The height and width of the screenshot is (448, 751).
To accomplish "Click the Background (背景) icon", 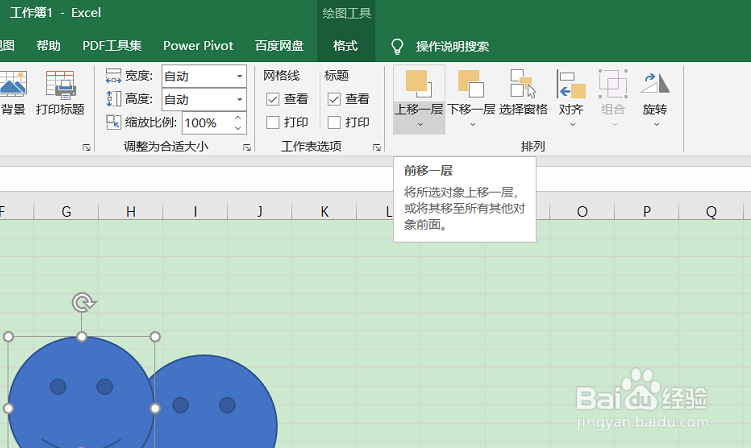I will pos(13,85).
